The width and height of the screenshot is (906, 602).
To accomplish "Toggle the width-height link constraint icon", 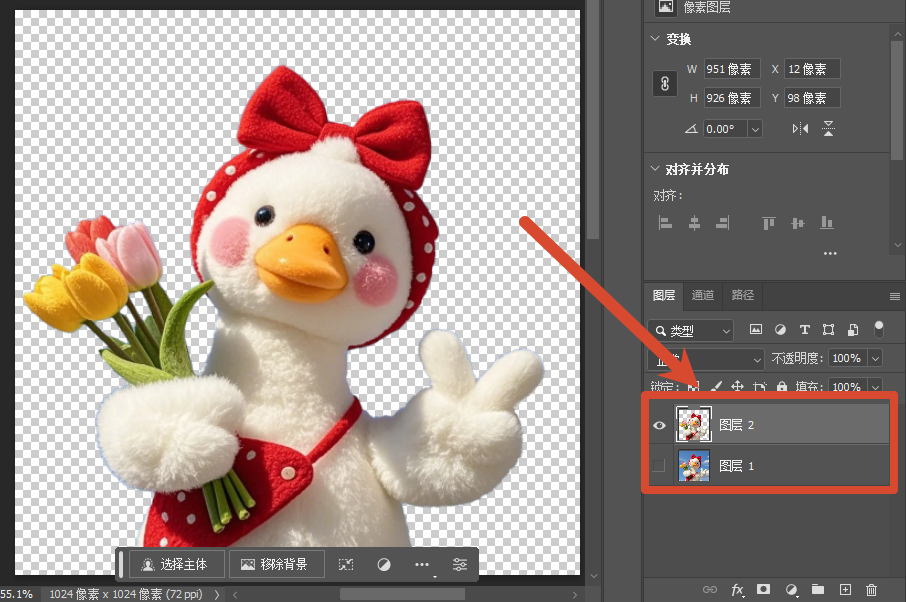I will [x=664, y=84].
